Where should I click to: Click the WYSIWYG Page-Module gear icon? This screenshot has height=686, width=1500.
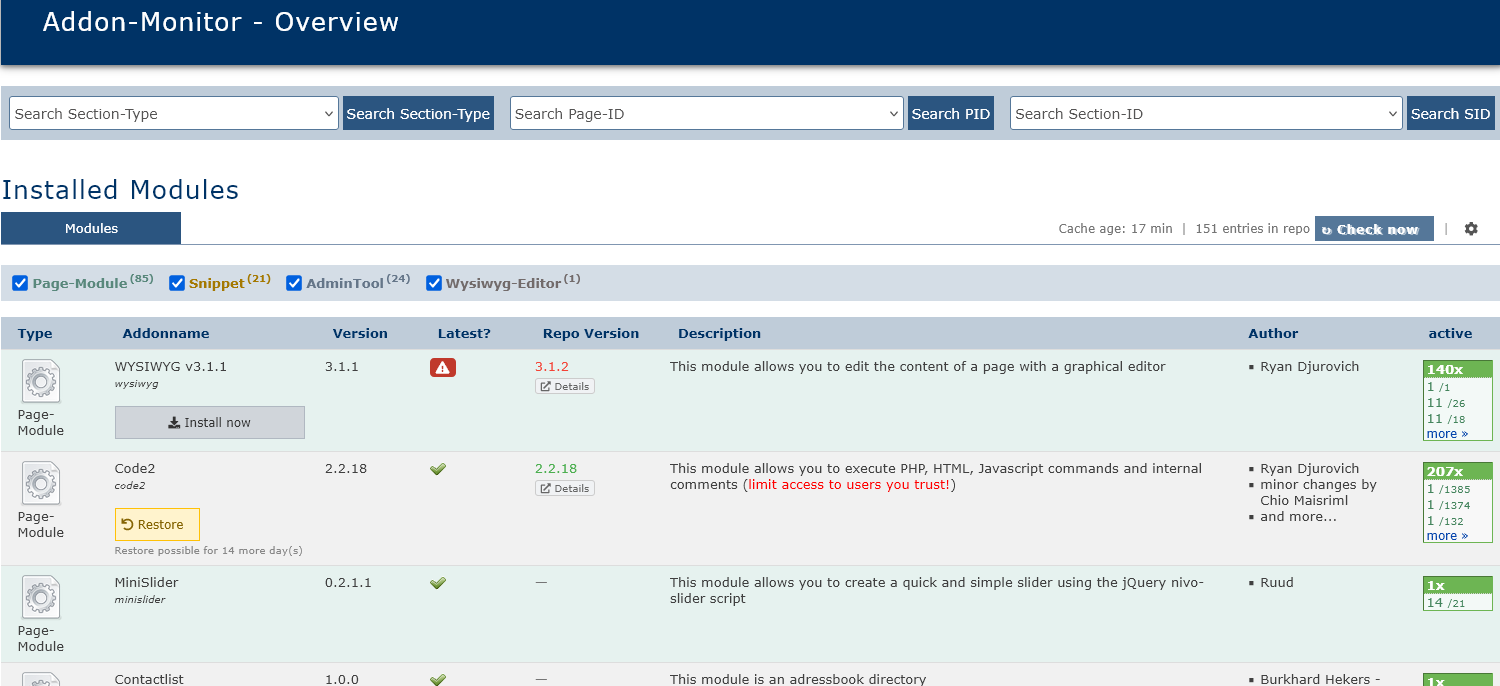[41, 382]
